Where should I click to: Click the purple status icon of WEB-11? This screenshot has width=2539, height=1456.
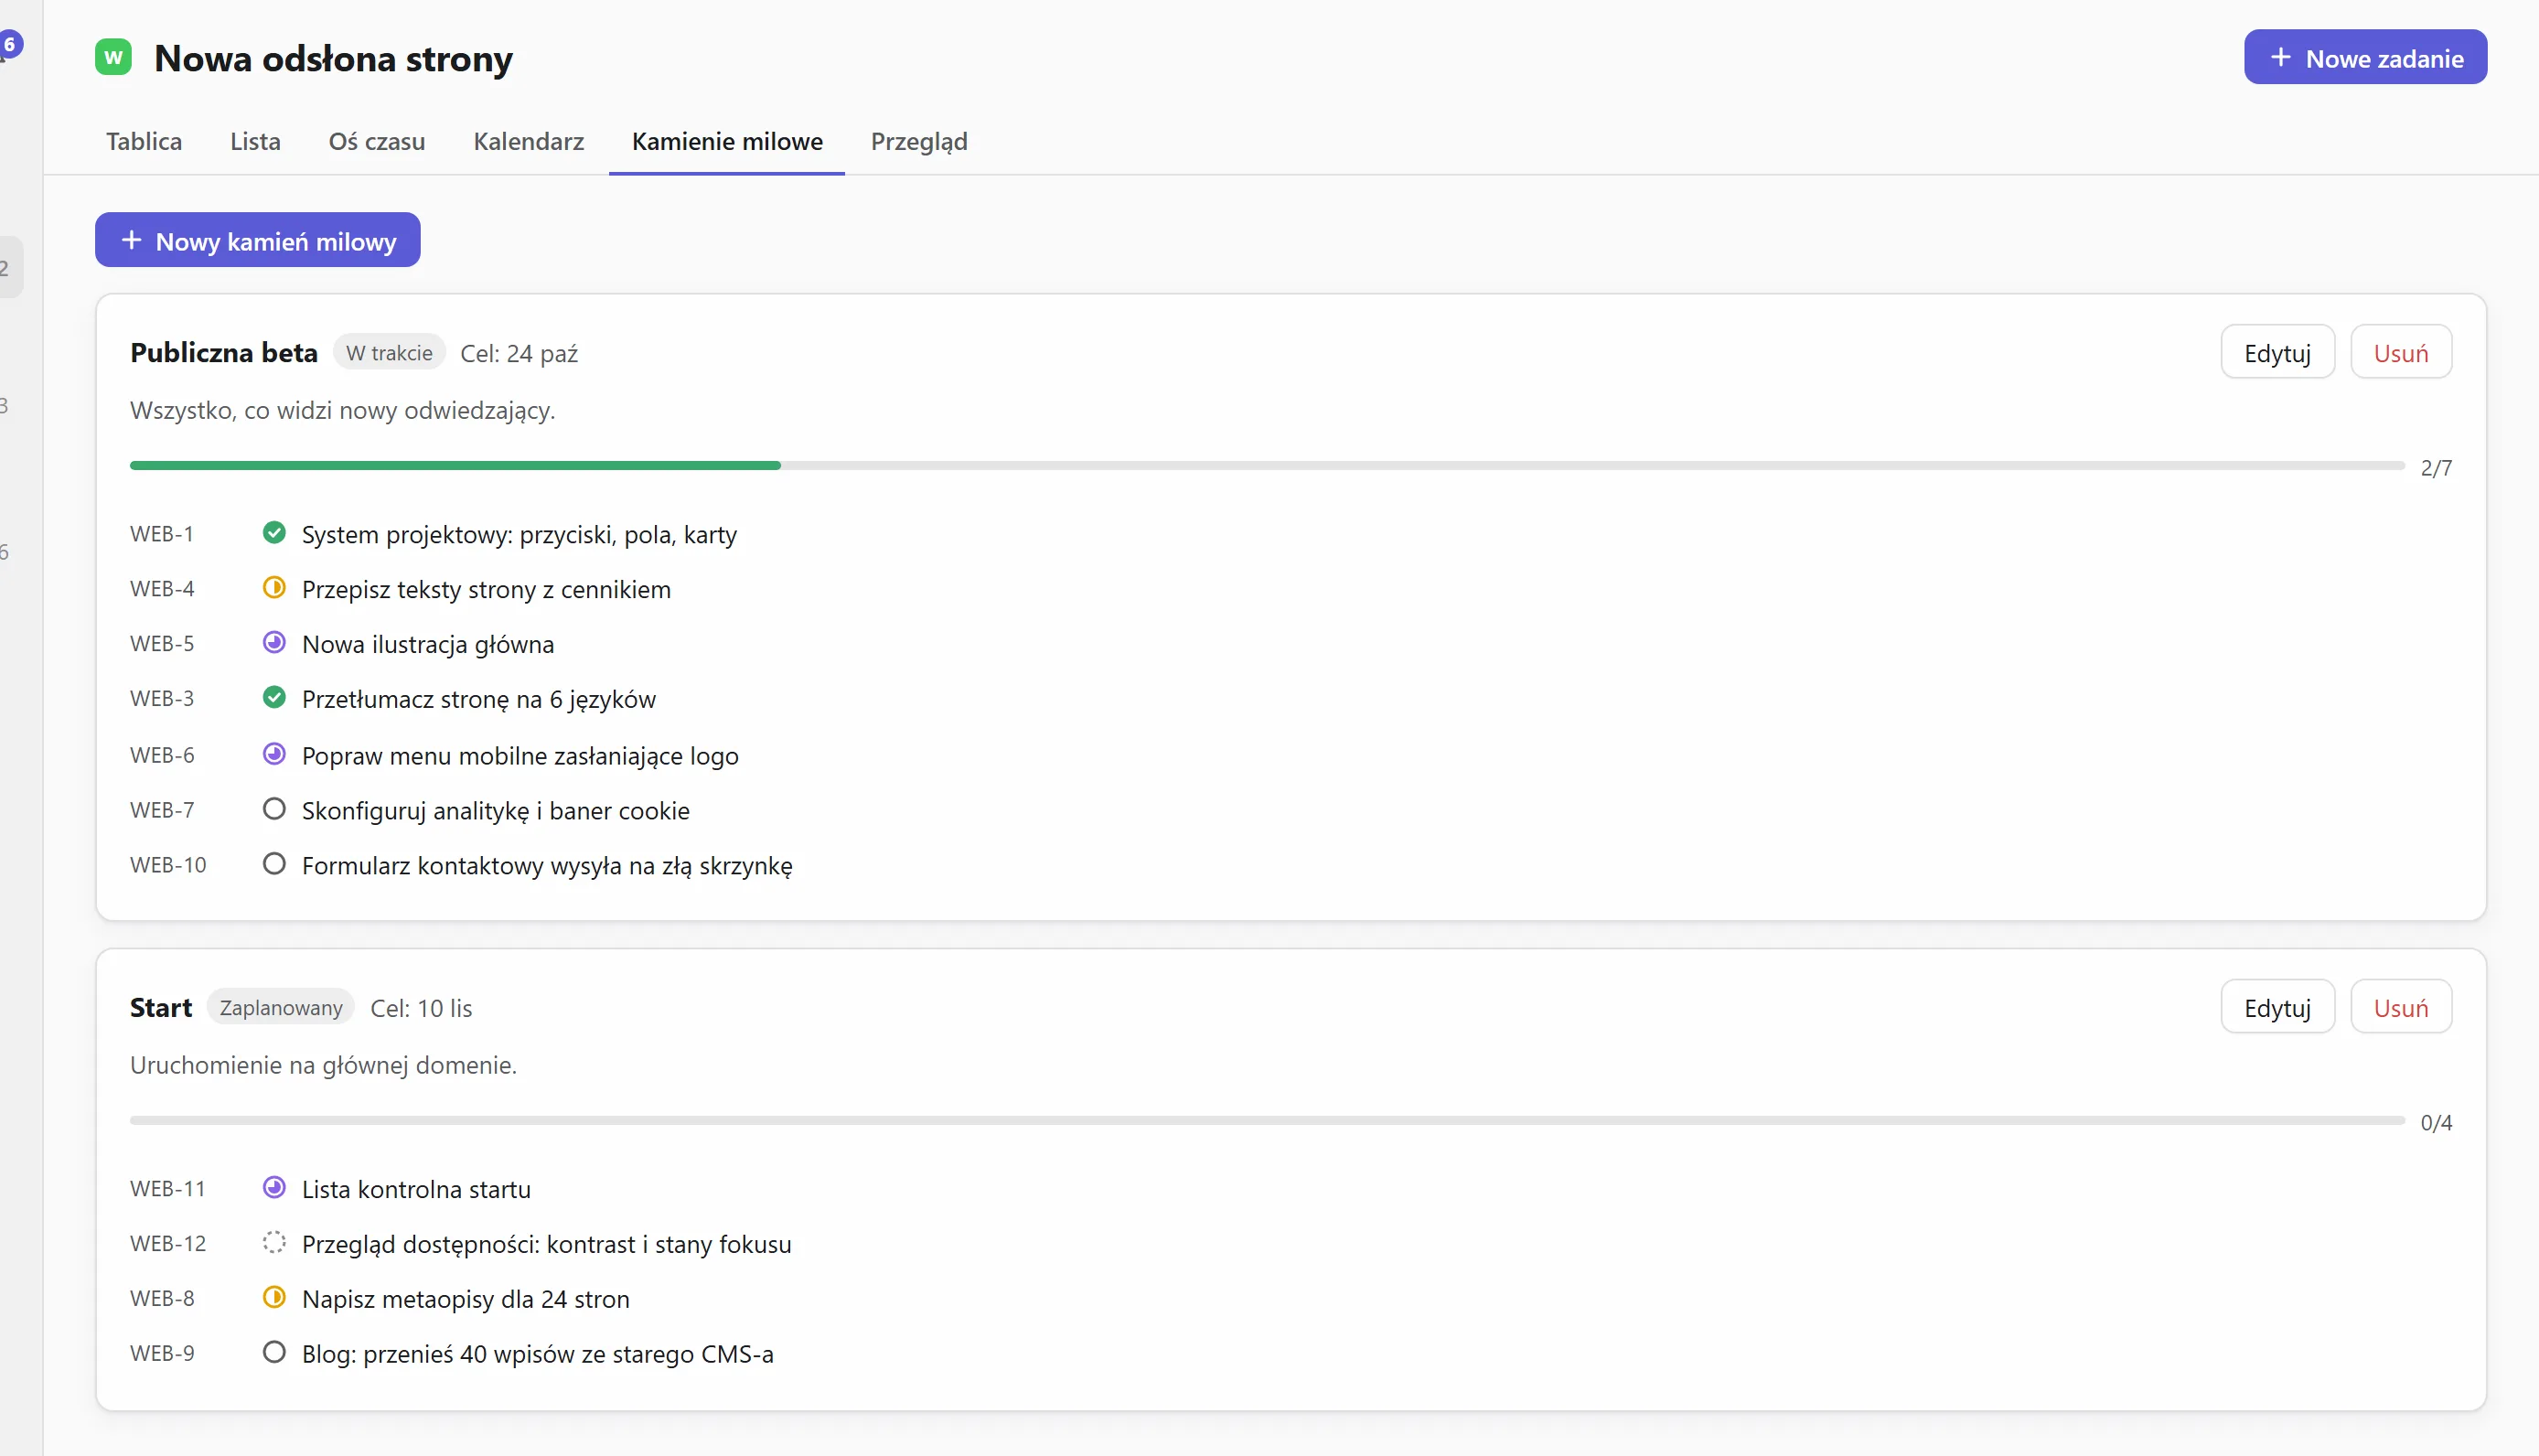point(274,1188)
